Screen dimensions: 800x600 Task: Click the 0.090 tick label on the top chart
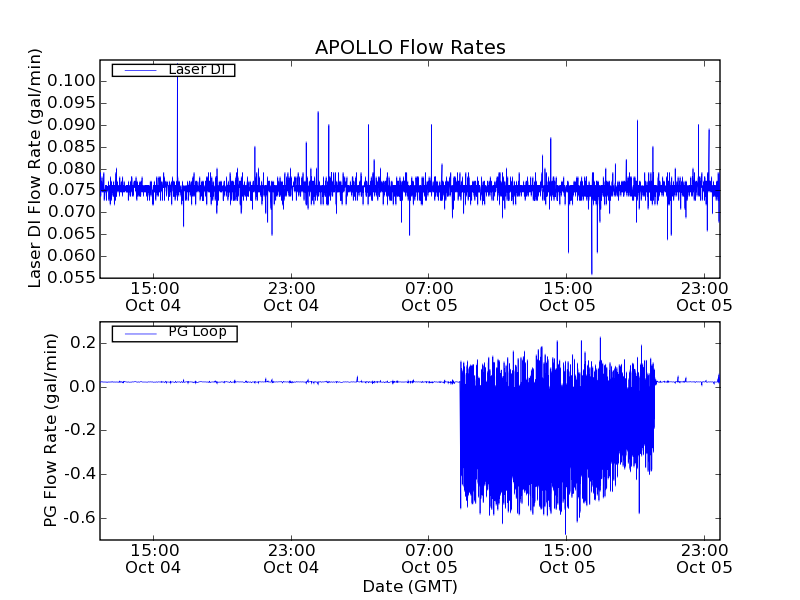tap(71, 124)
